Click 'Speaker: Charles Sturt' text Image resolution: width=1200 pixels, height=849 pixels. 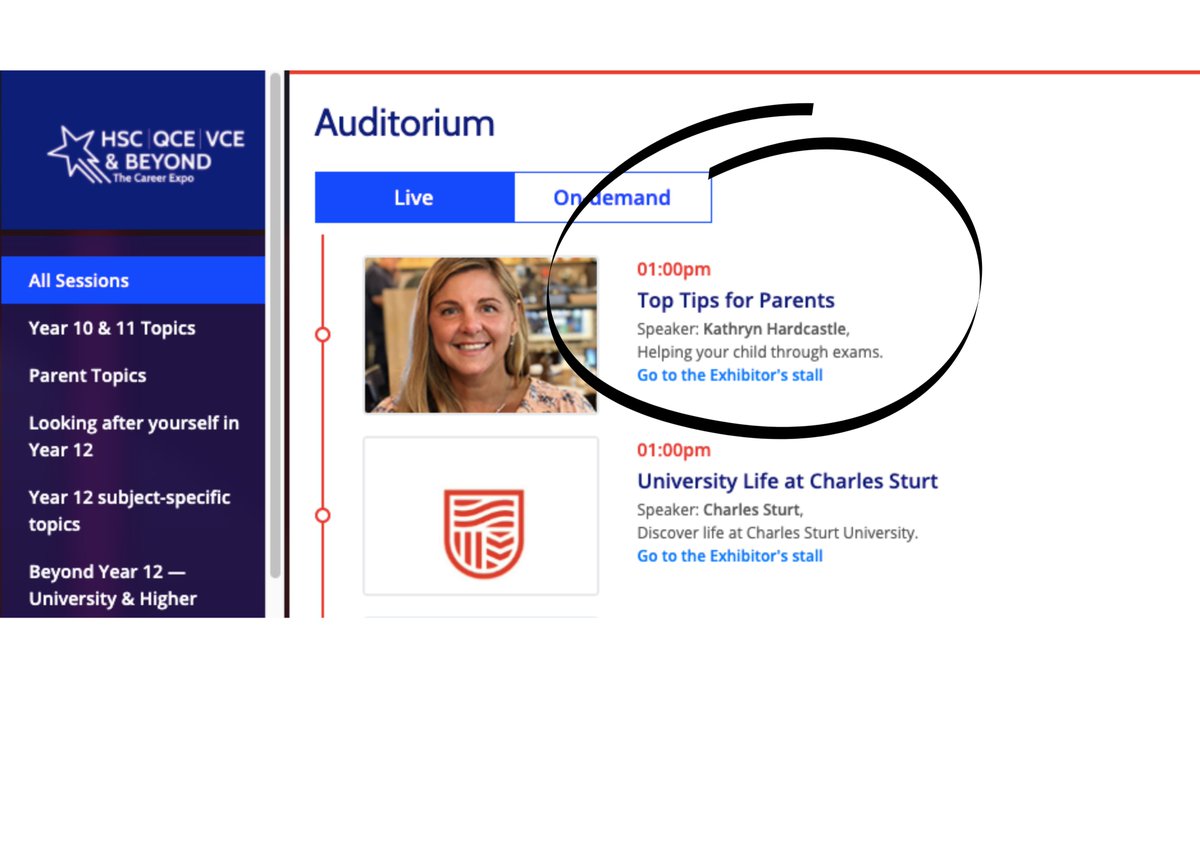coord(719,509)
